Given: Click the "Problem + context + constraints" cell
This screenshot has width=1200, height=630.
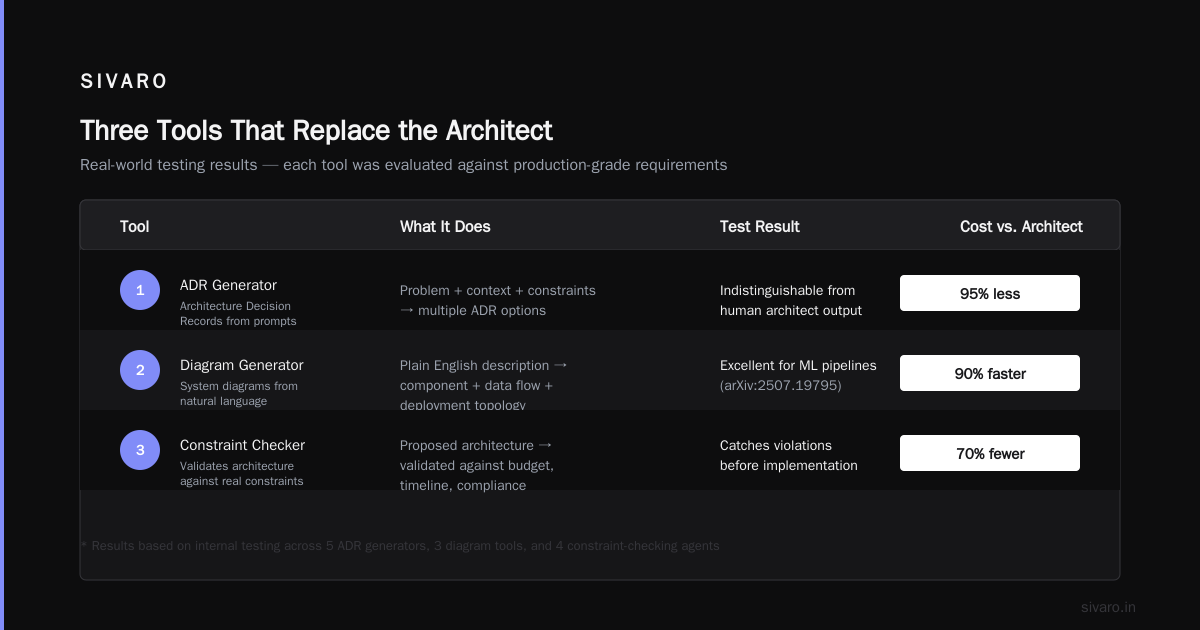Looking at the screenshot, I should [x=498, y=300].
